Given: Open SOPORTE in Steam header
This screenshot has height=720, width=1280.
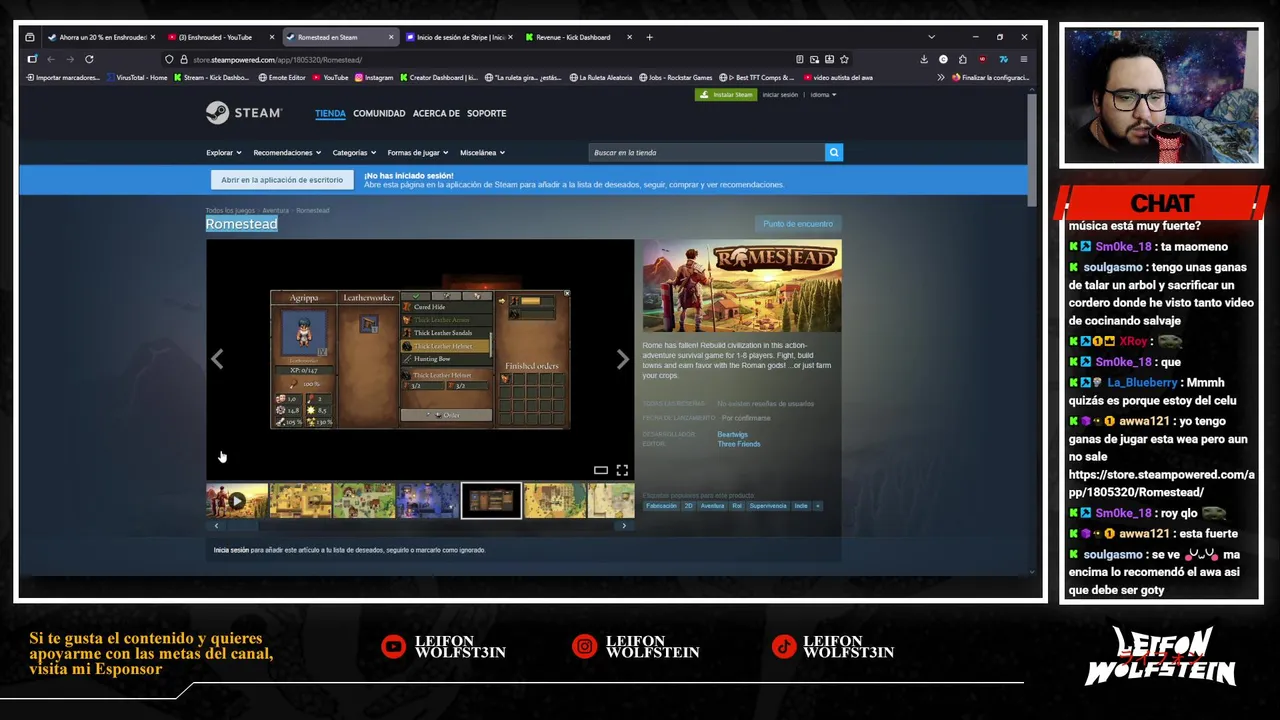Looking at the screenshot, I should (487, 113).
